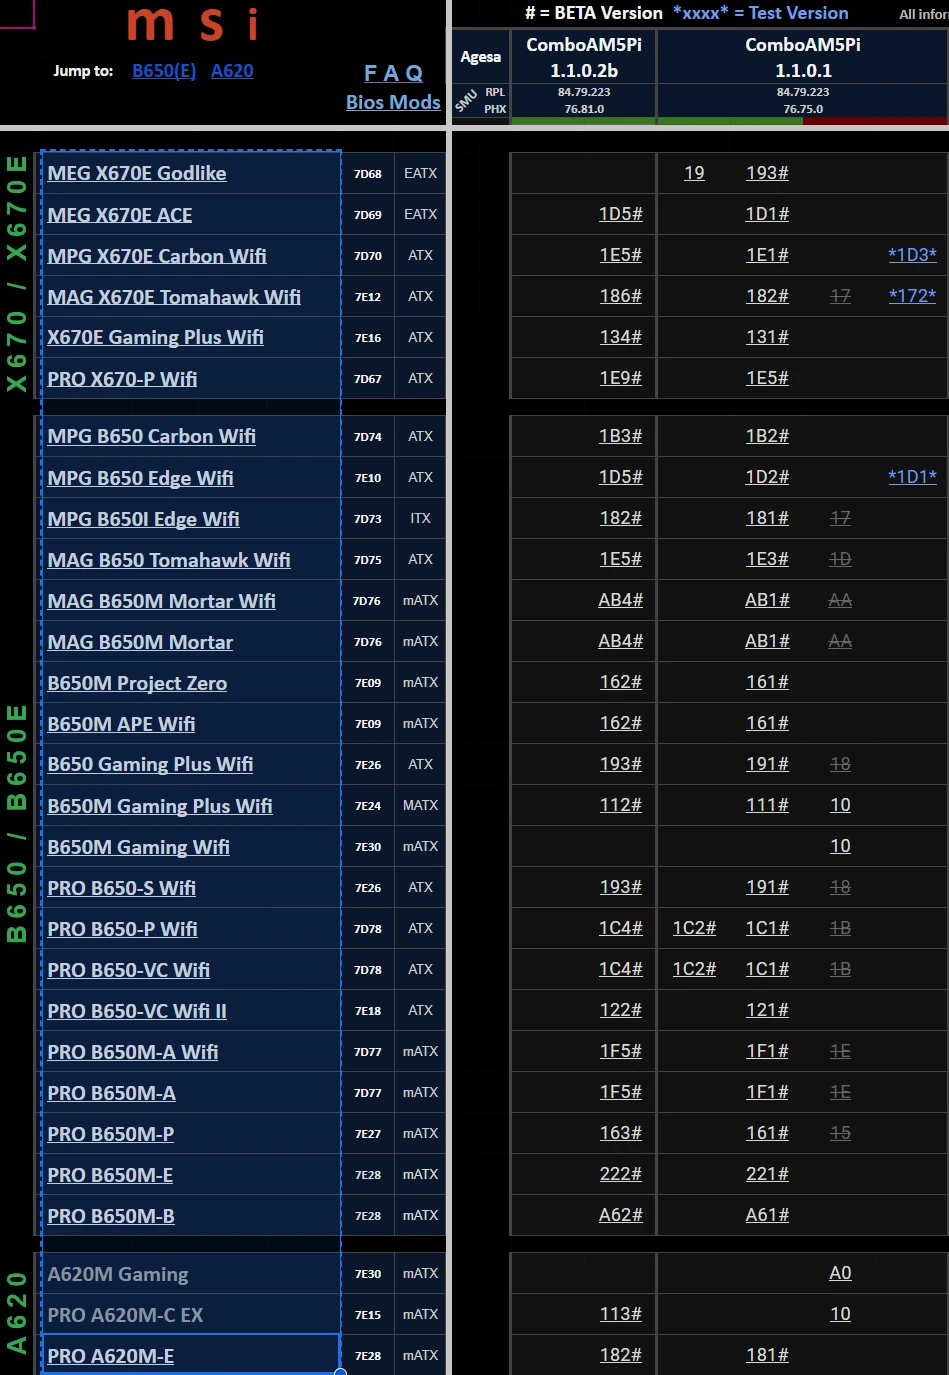The width and height of the screenshot is (949, 1375).
Task: Select the ComboAM5Pi 1.1.0.2b header cell
Action: click(x=584, y=57)
